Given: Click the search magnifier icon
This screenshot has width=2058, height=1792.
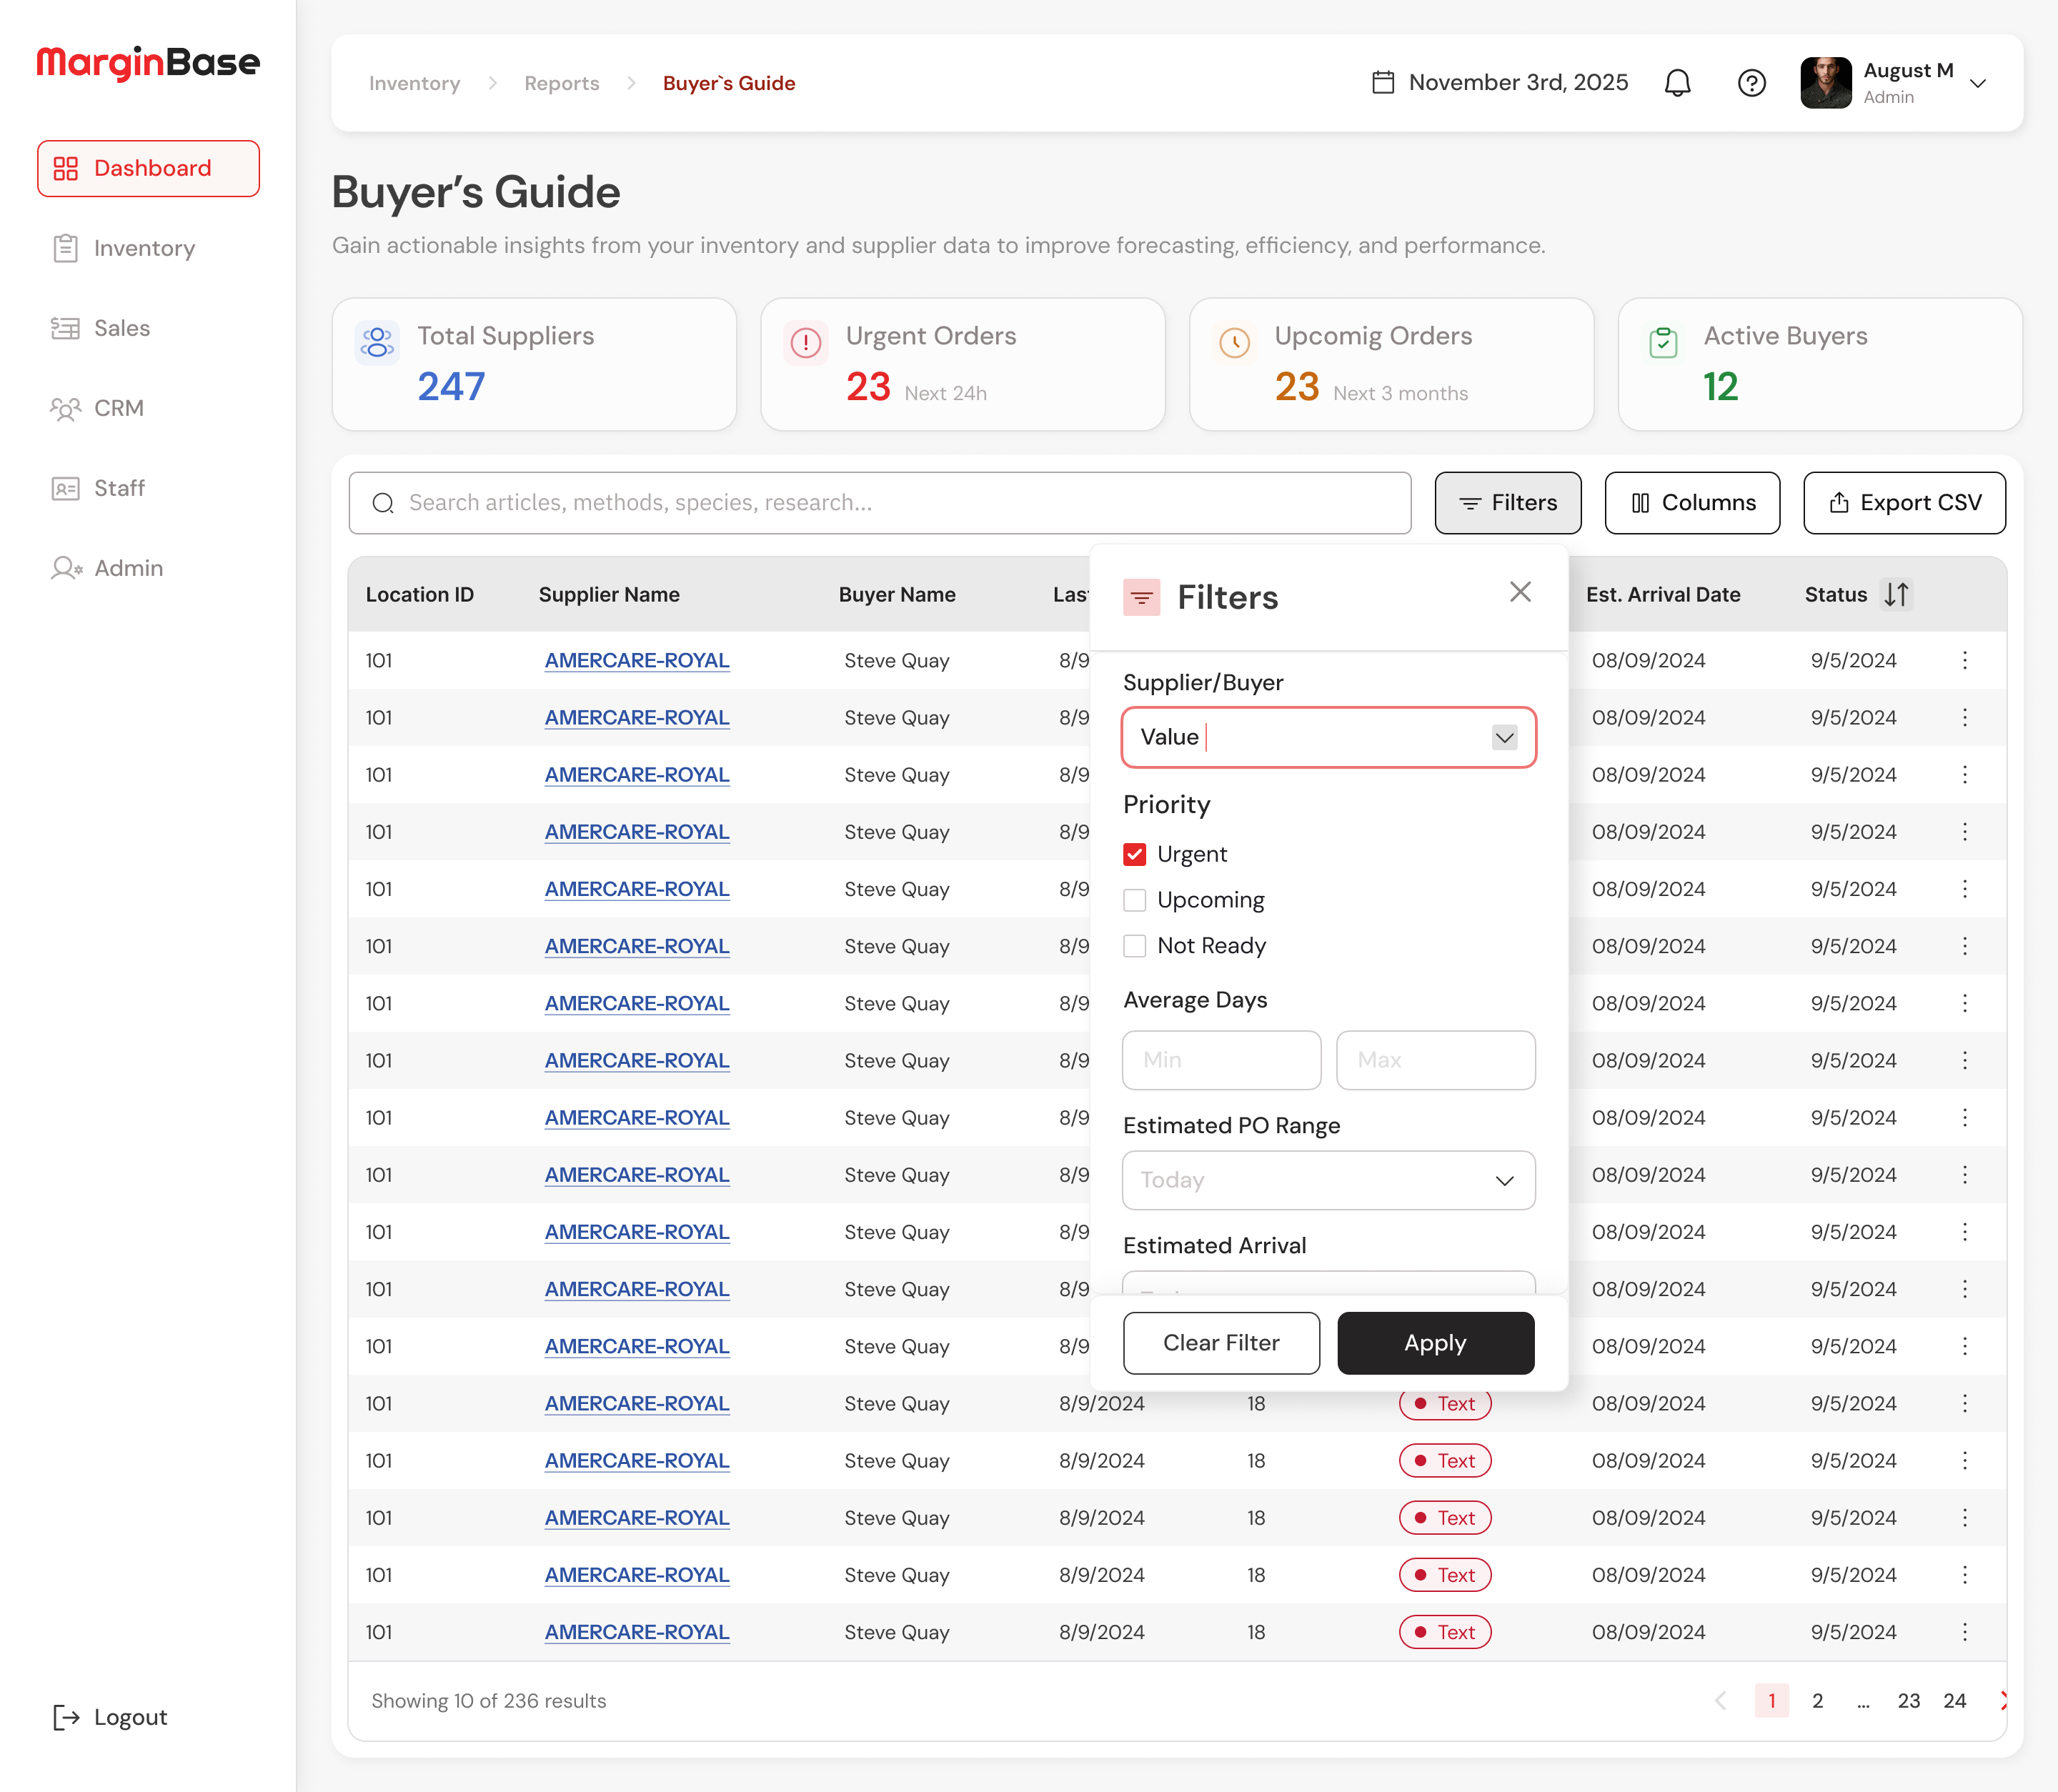Looking at the screenshot, I should (x=383, y=503).
